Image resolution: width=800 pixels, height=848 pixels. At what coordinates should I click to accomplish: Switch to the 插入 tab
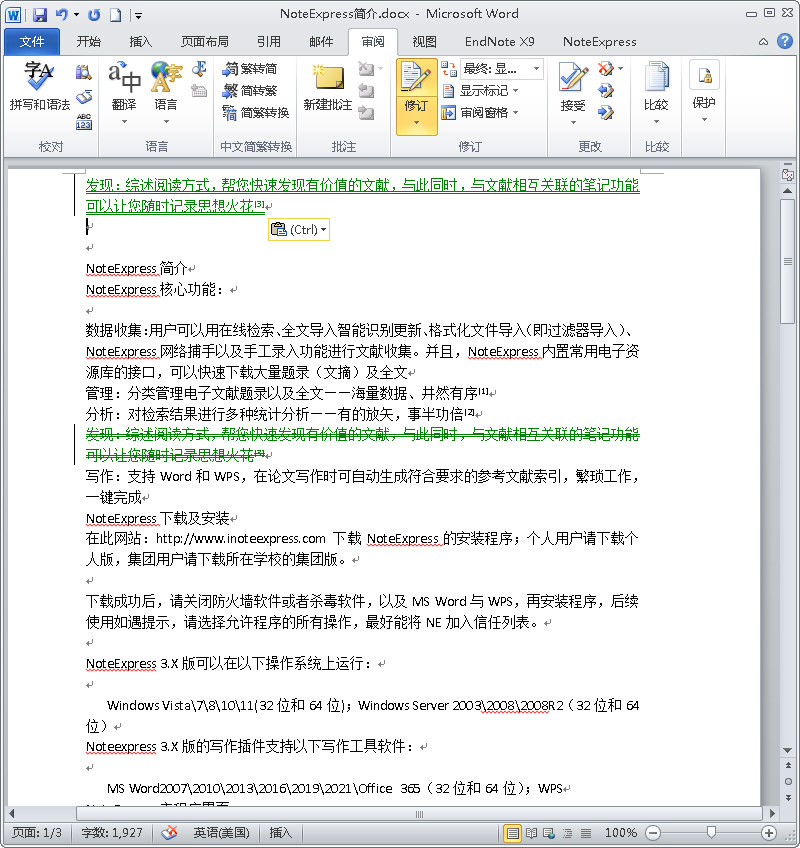coord(141,42)
